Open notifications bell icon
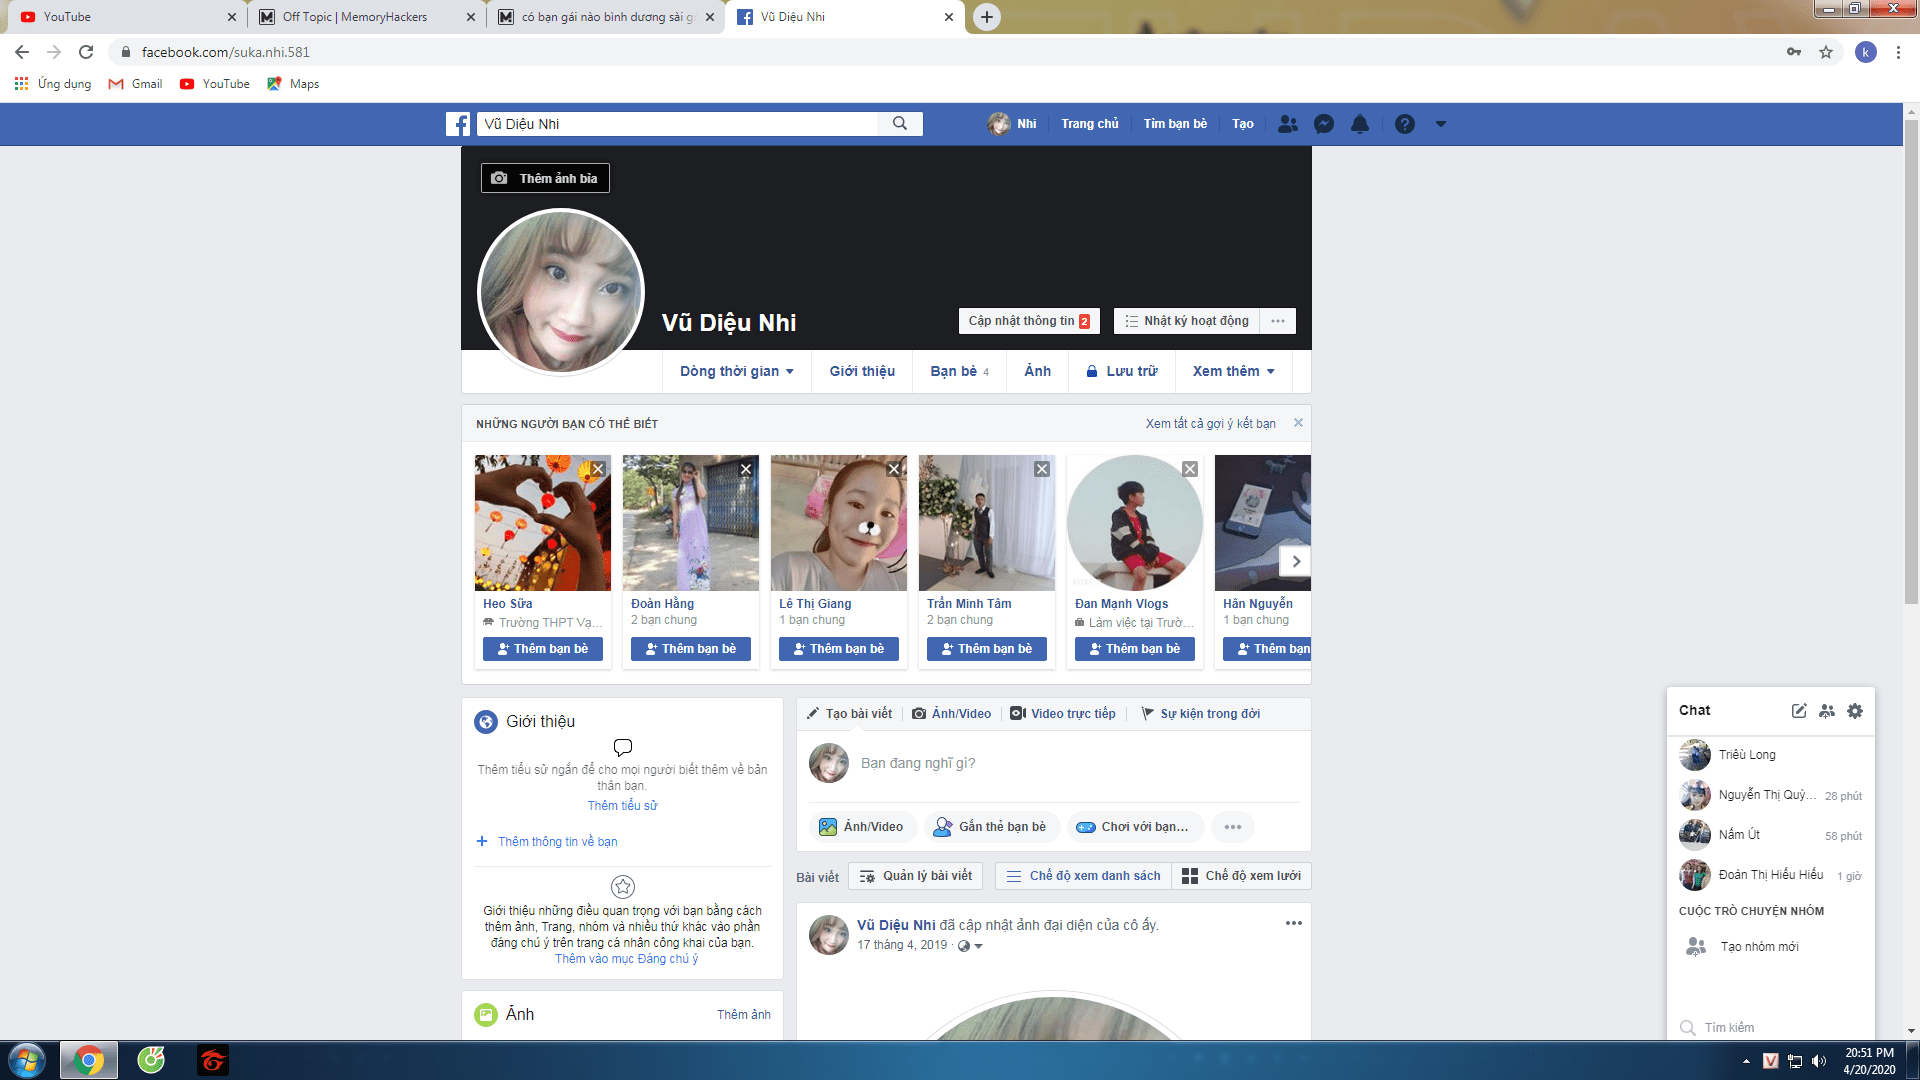 pos(1360,124)
